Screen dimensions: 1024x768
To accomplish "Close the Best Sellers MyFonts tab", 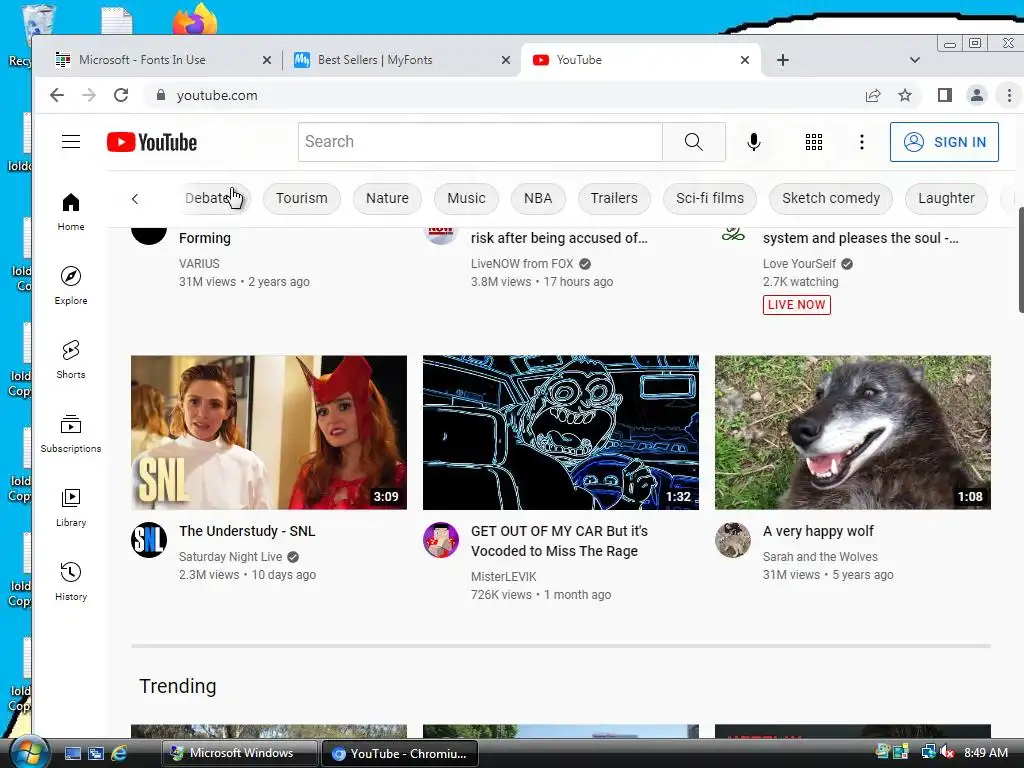I will [505, 60].
